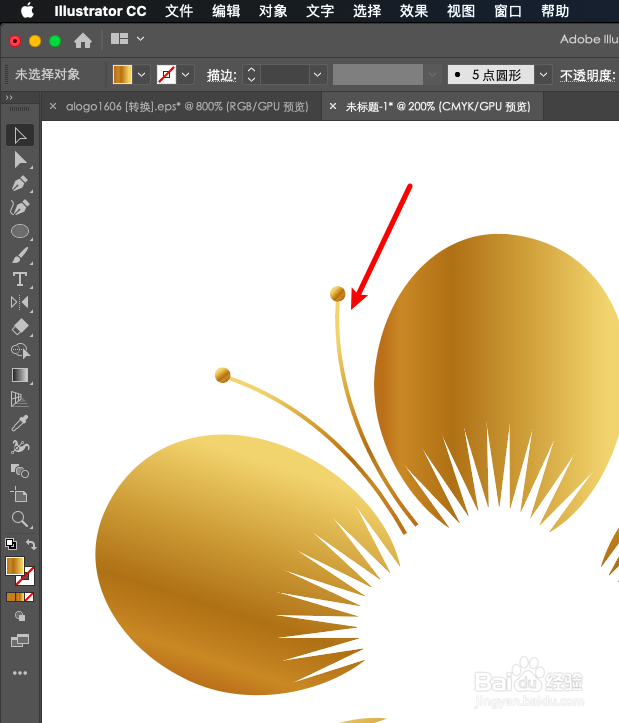
Task: Select the Direct Selection tool
Action: [x=20, y=160]
